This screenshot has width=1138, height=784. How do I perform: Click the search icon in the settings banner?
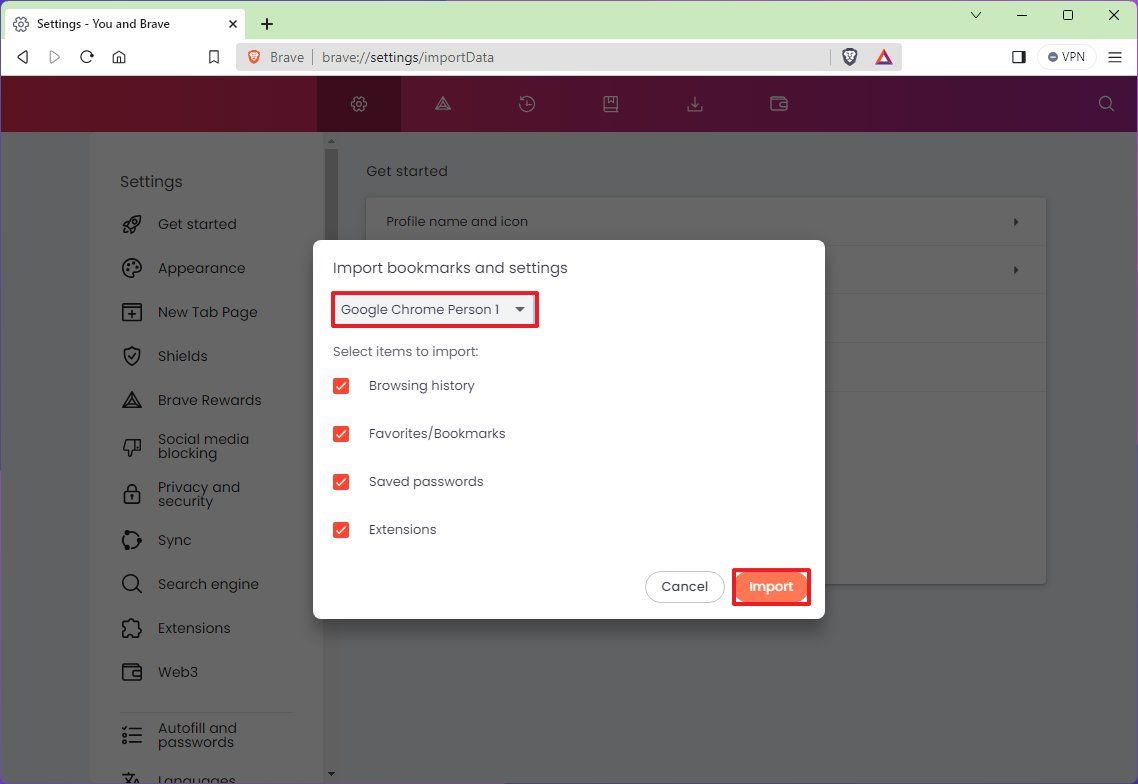coord(1106,104)
